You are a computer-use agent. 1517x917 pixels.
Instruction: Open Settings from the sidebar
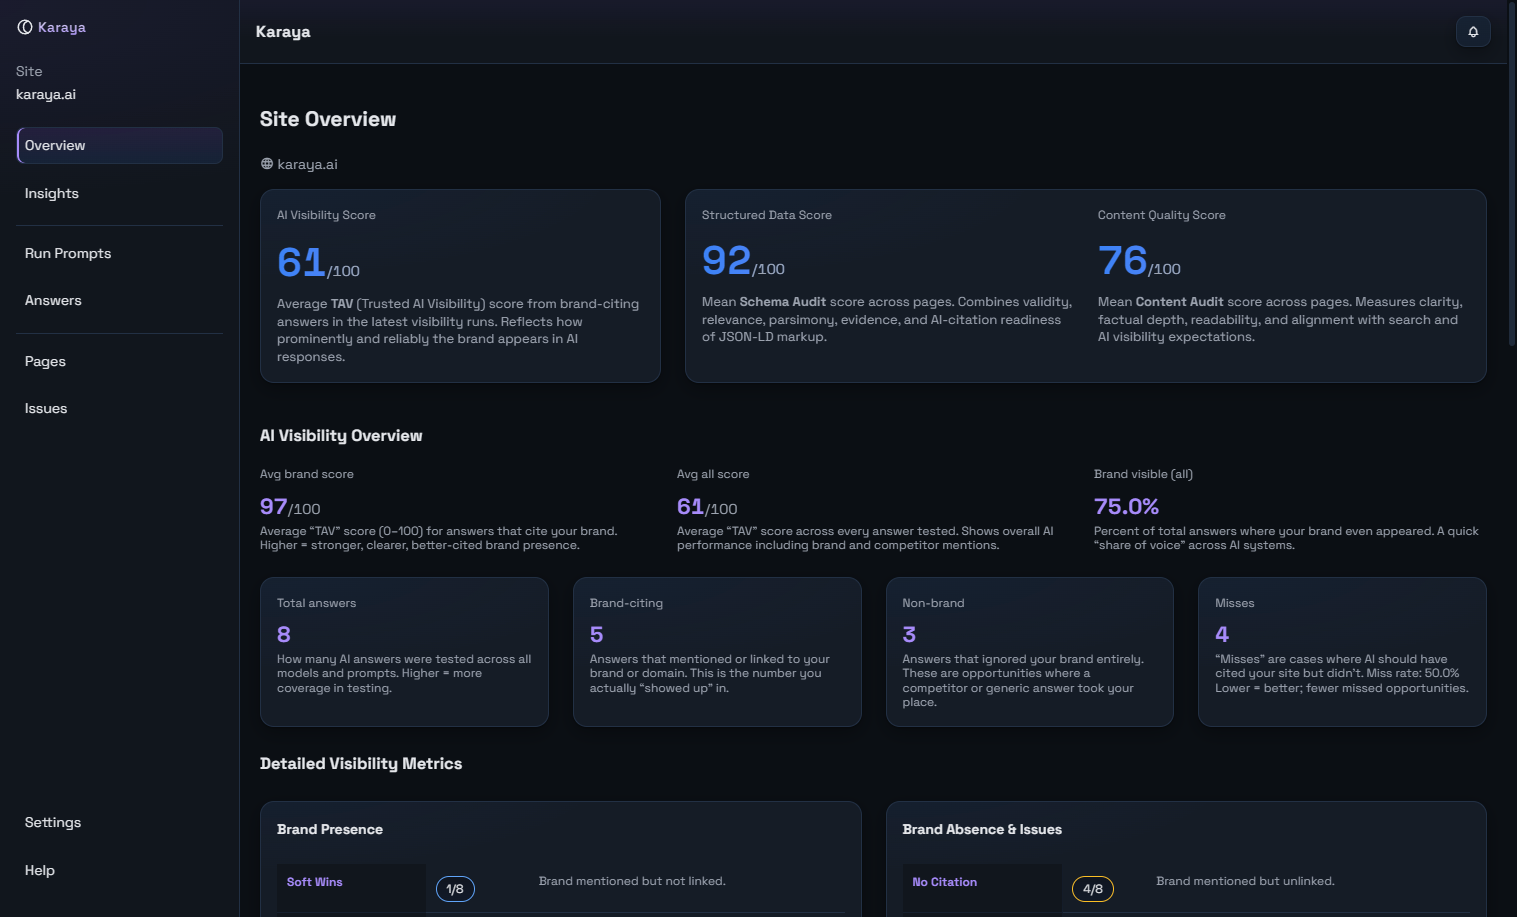pyautogui.click(x=53, y=823)
